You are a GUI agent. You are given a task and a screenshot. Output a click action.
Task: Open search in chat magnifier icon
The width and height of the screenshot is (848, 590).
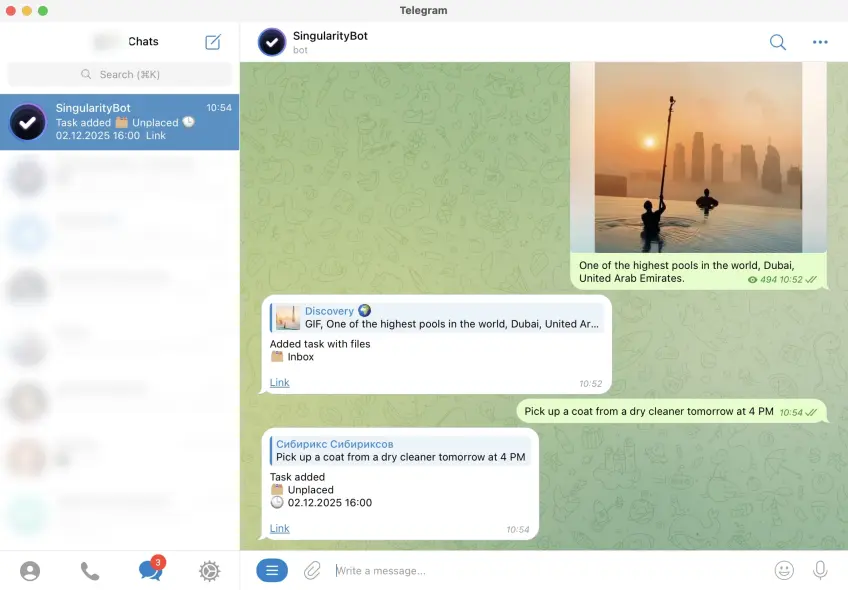(777, 42)
